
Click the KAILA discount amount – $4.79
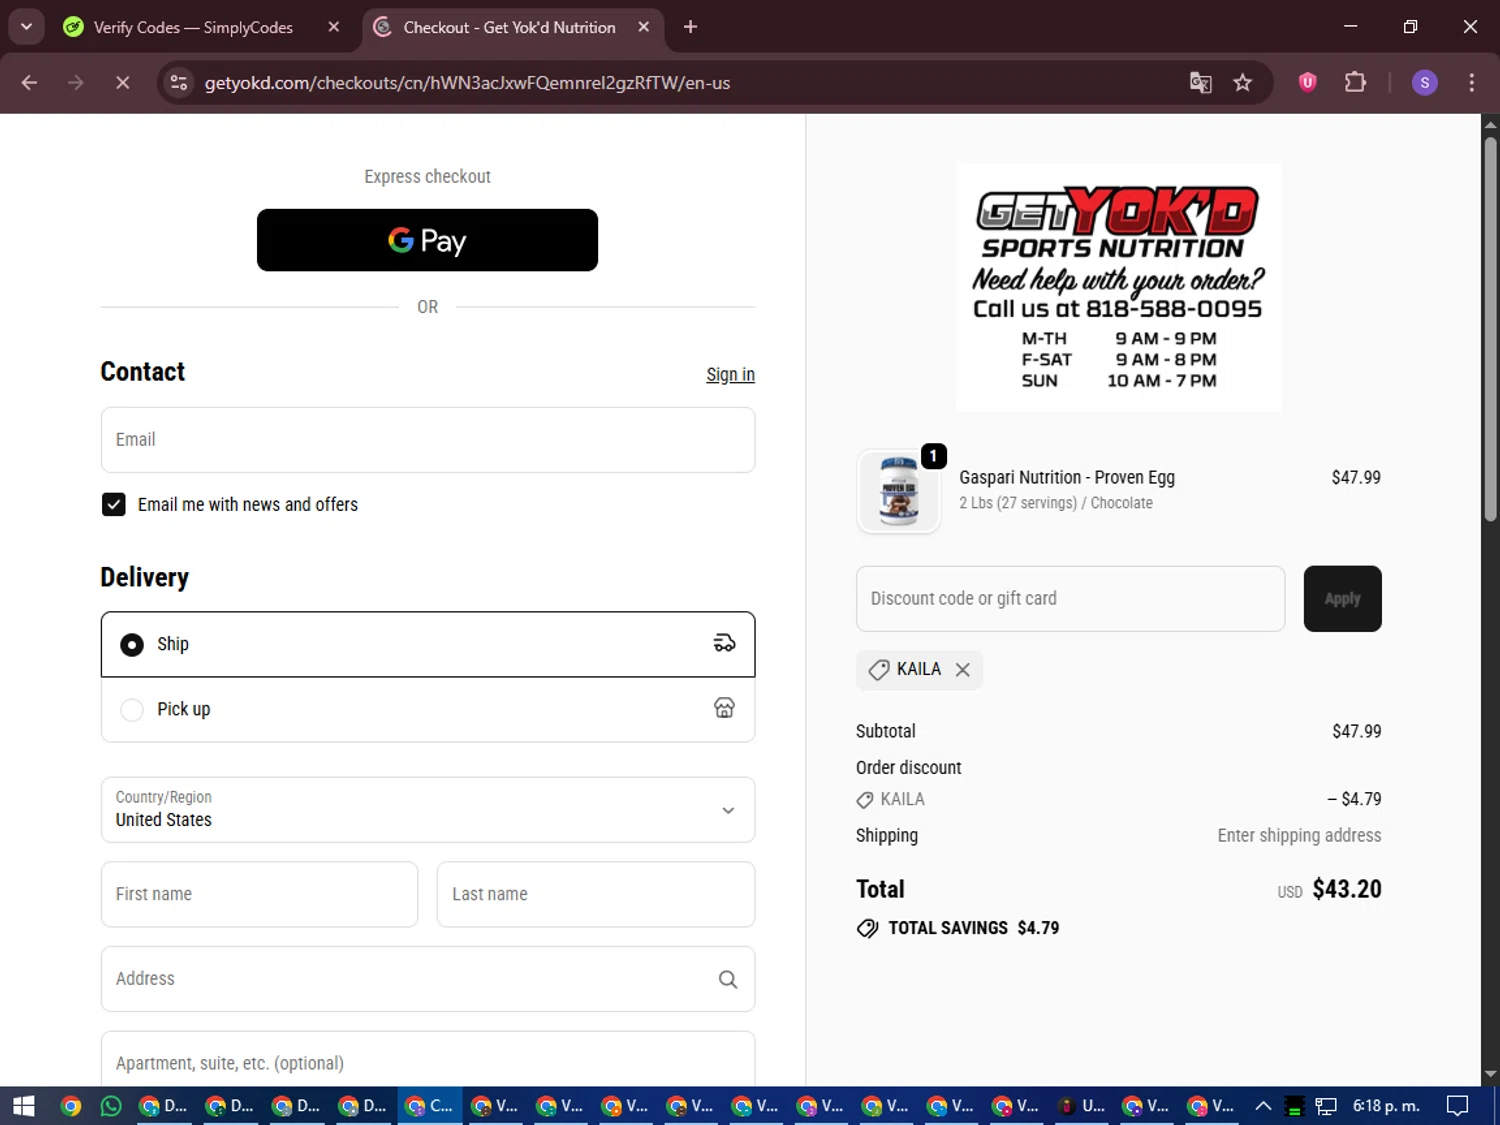click(1354, 799)
